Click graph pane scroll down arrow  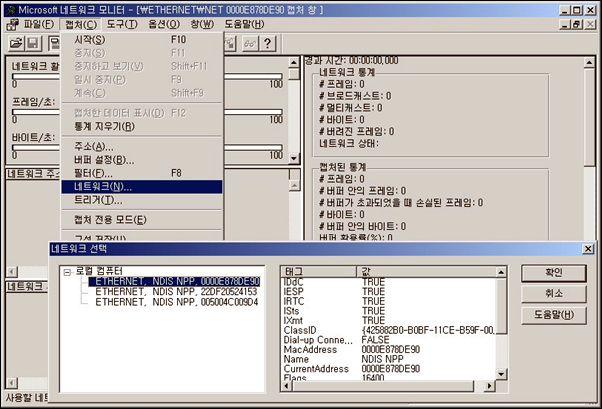coord(294,158)
